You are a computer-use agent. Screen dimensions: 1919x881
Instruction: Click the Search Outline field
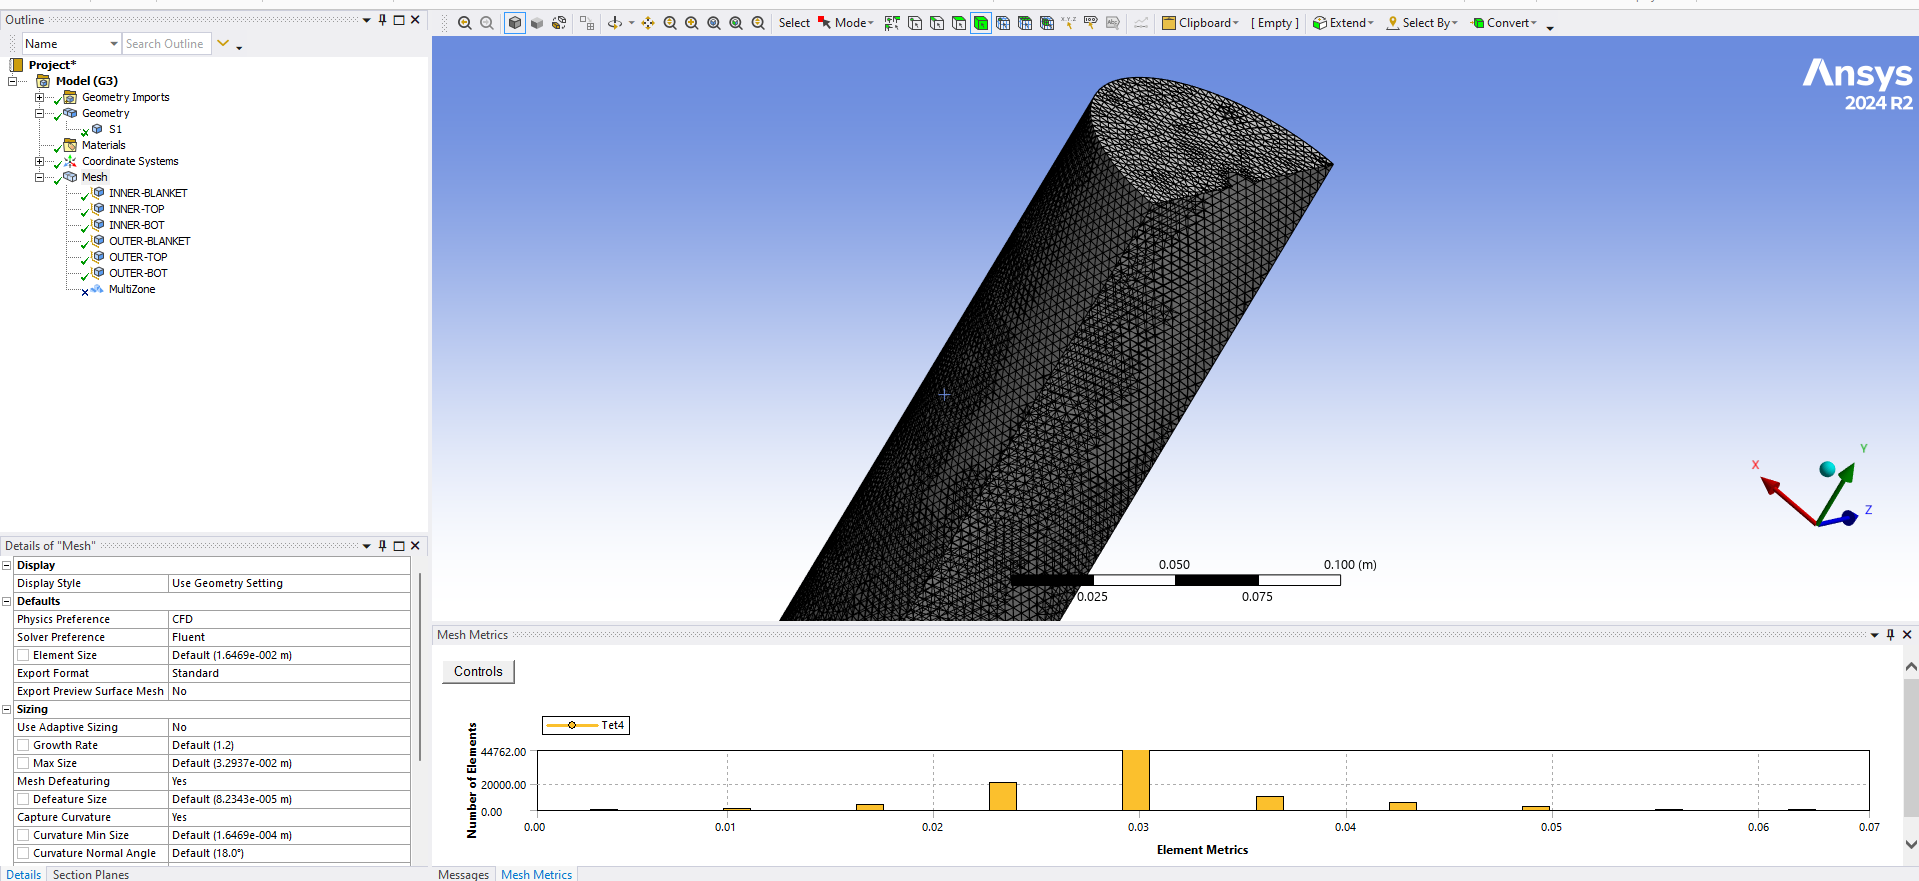166,44
